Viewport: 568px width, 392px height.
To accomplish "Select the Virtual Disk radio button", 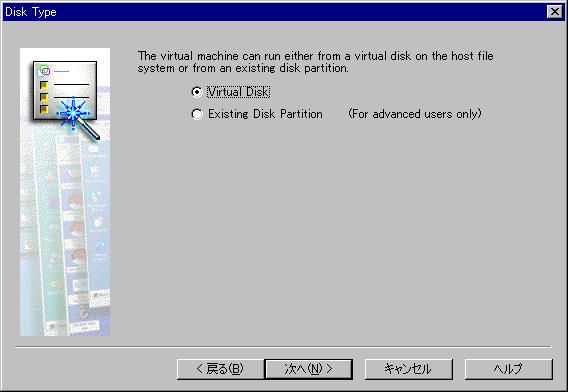I will point(197,92).
